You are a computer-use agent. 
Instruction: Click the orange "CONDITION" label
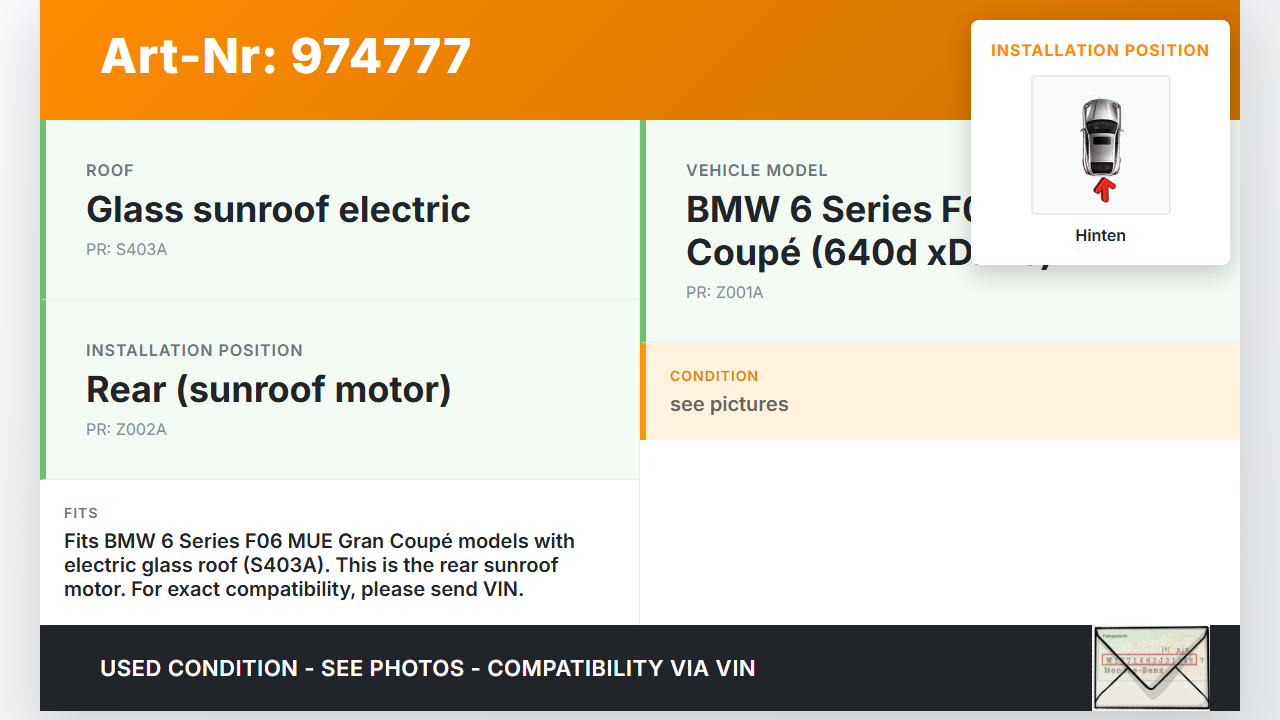click(x=714, y=377)
